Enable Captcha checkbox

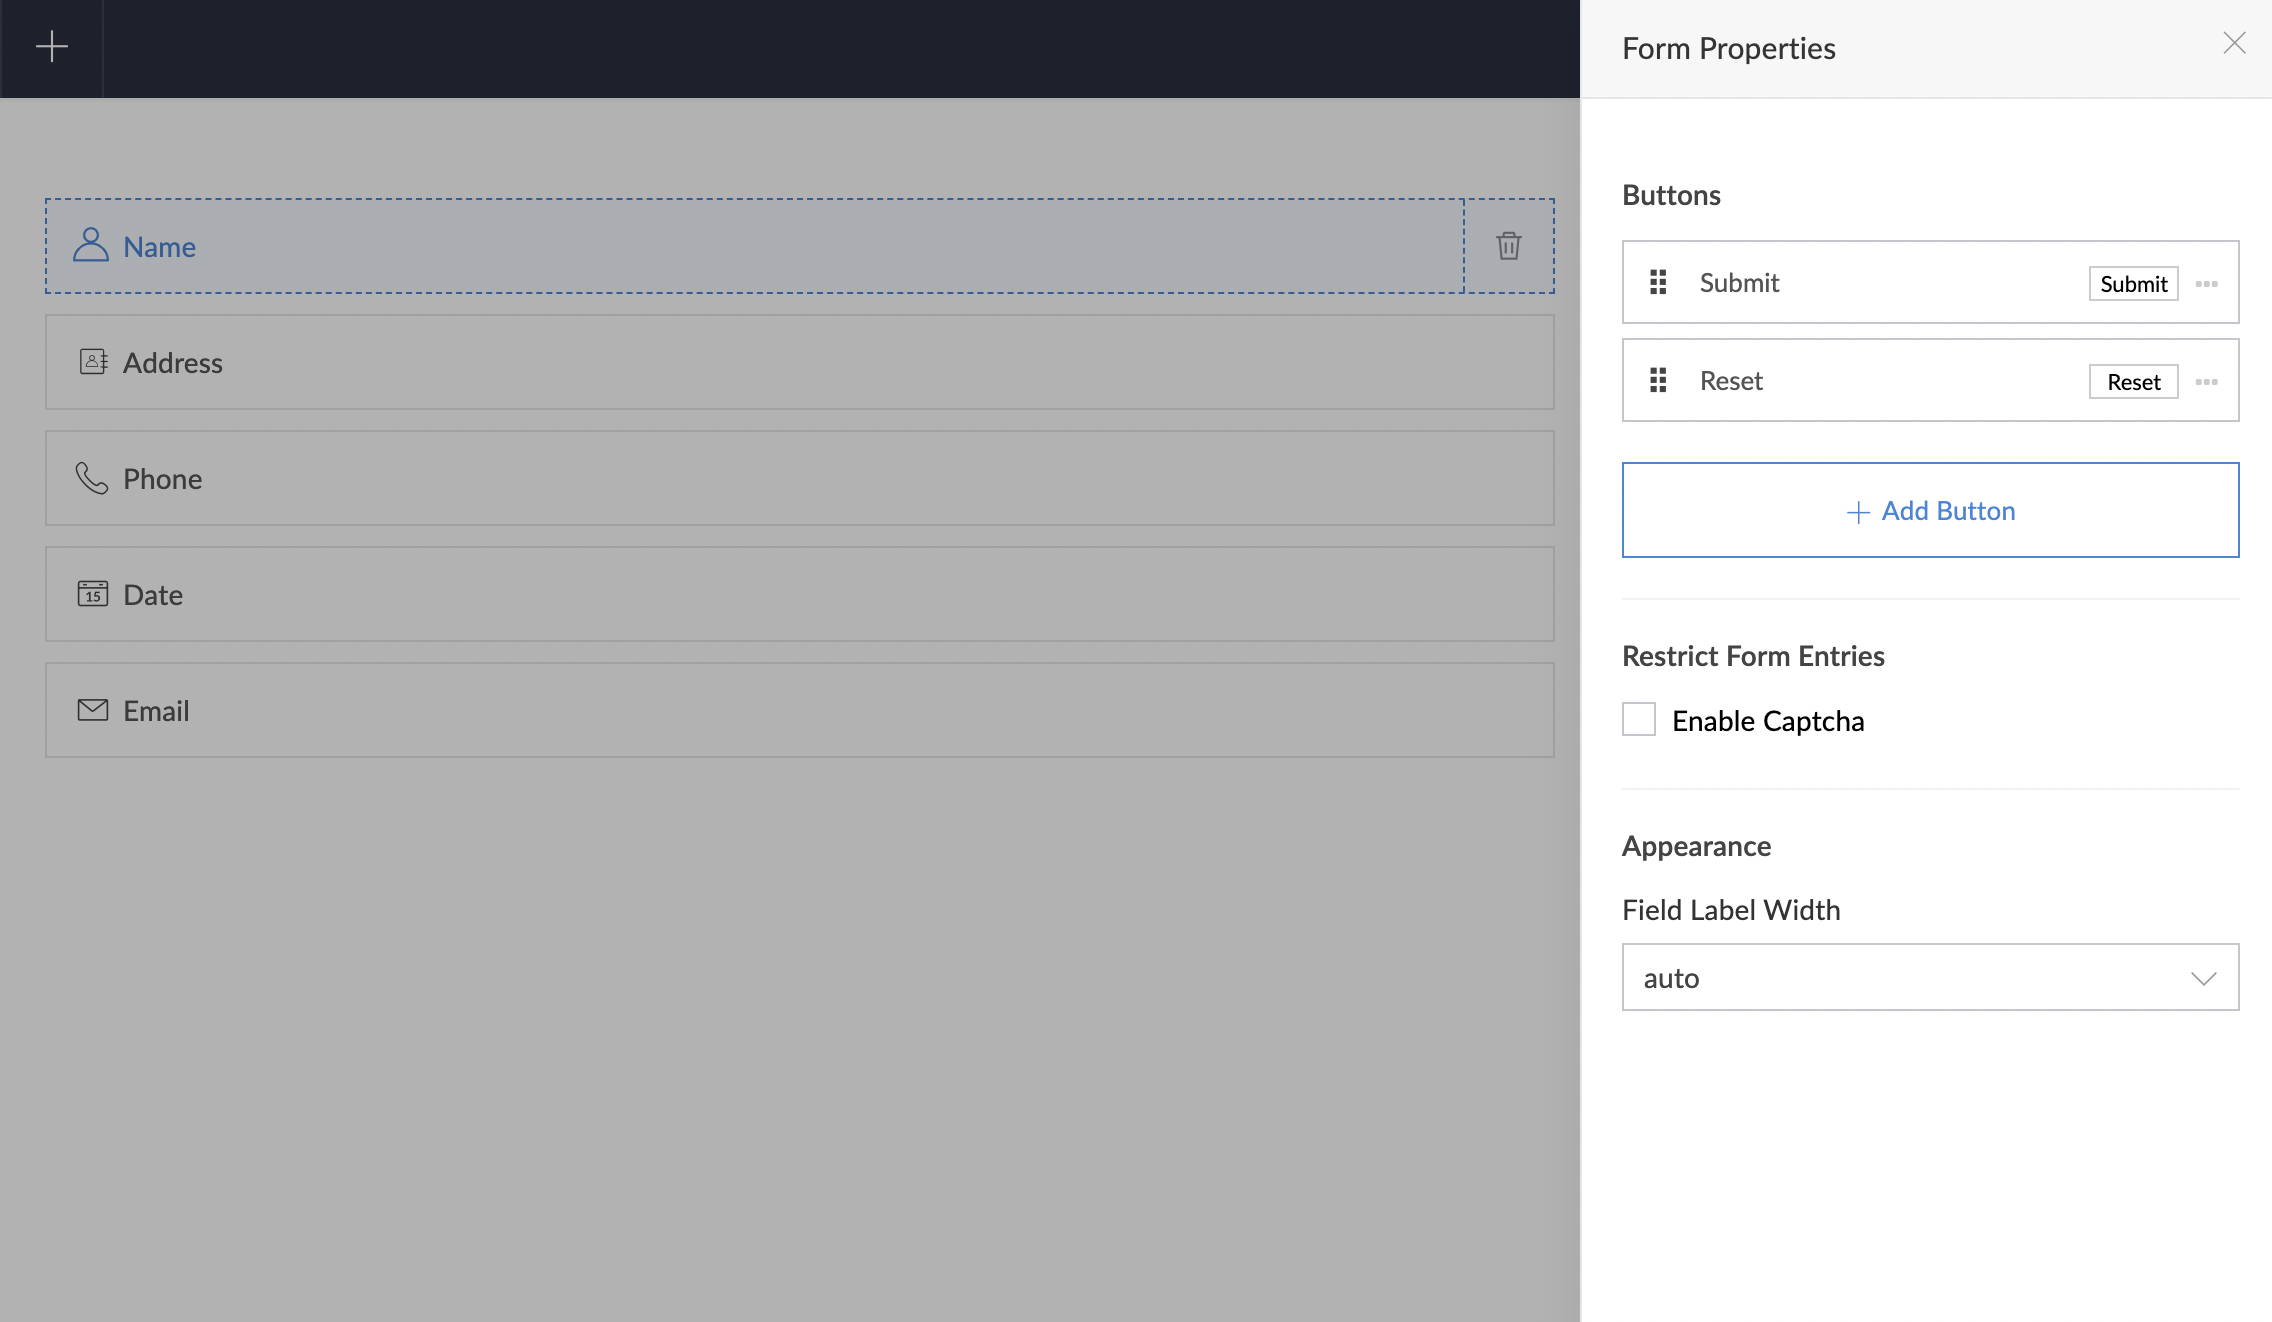pyautogui.click(x=1638, y=719)
